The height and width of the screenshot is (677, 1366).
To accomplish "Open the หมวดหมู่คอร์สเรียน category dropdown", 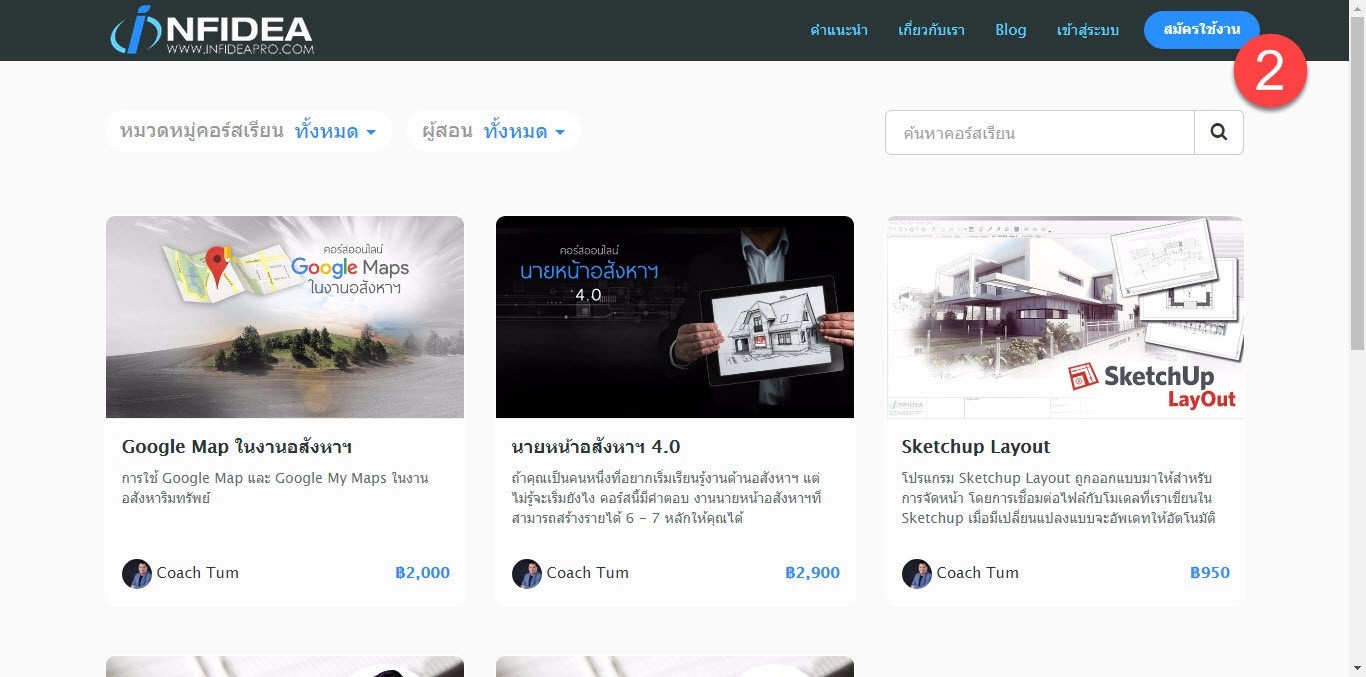I will 248,131.
